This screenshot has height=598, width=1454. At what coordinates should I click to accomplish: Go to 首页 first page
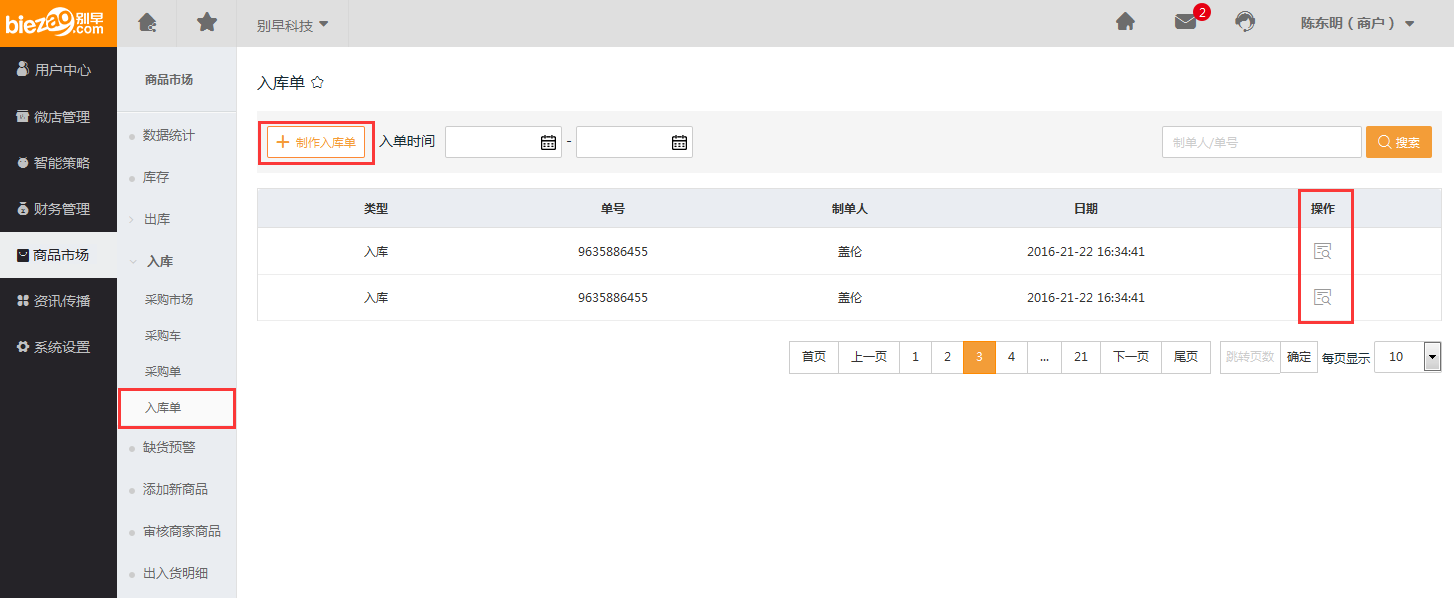814,357
